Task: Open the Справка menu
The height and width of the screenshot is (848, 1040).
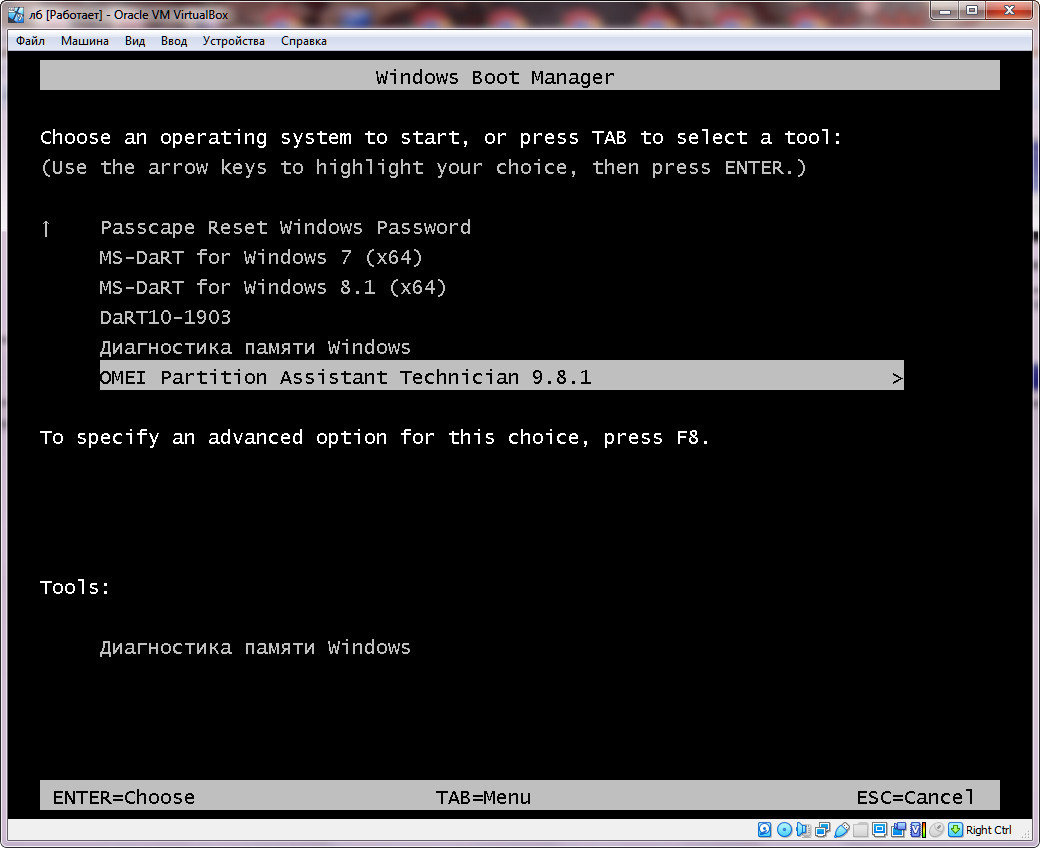Action: pyautogui.click(x=304, y=41)
